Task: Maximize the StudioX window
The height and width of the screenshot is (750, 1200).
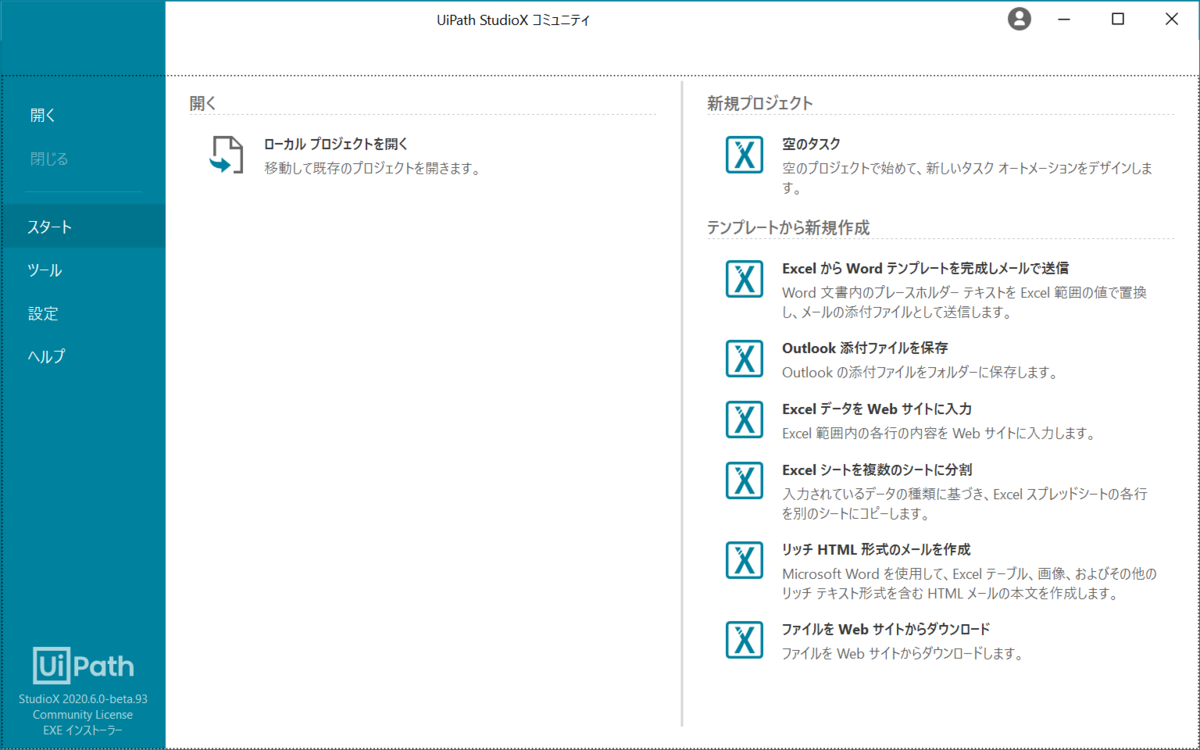Action: click(x=1118, y=19)
